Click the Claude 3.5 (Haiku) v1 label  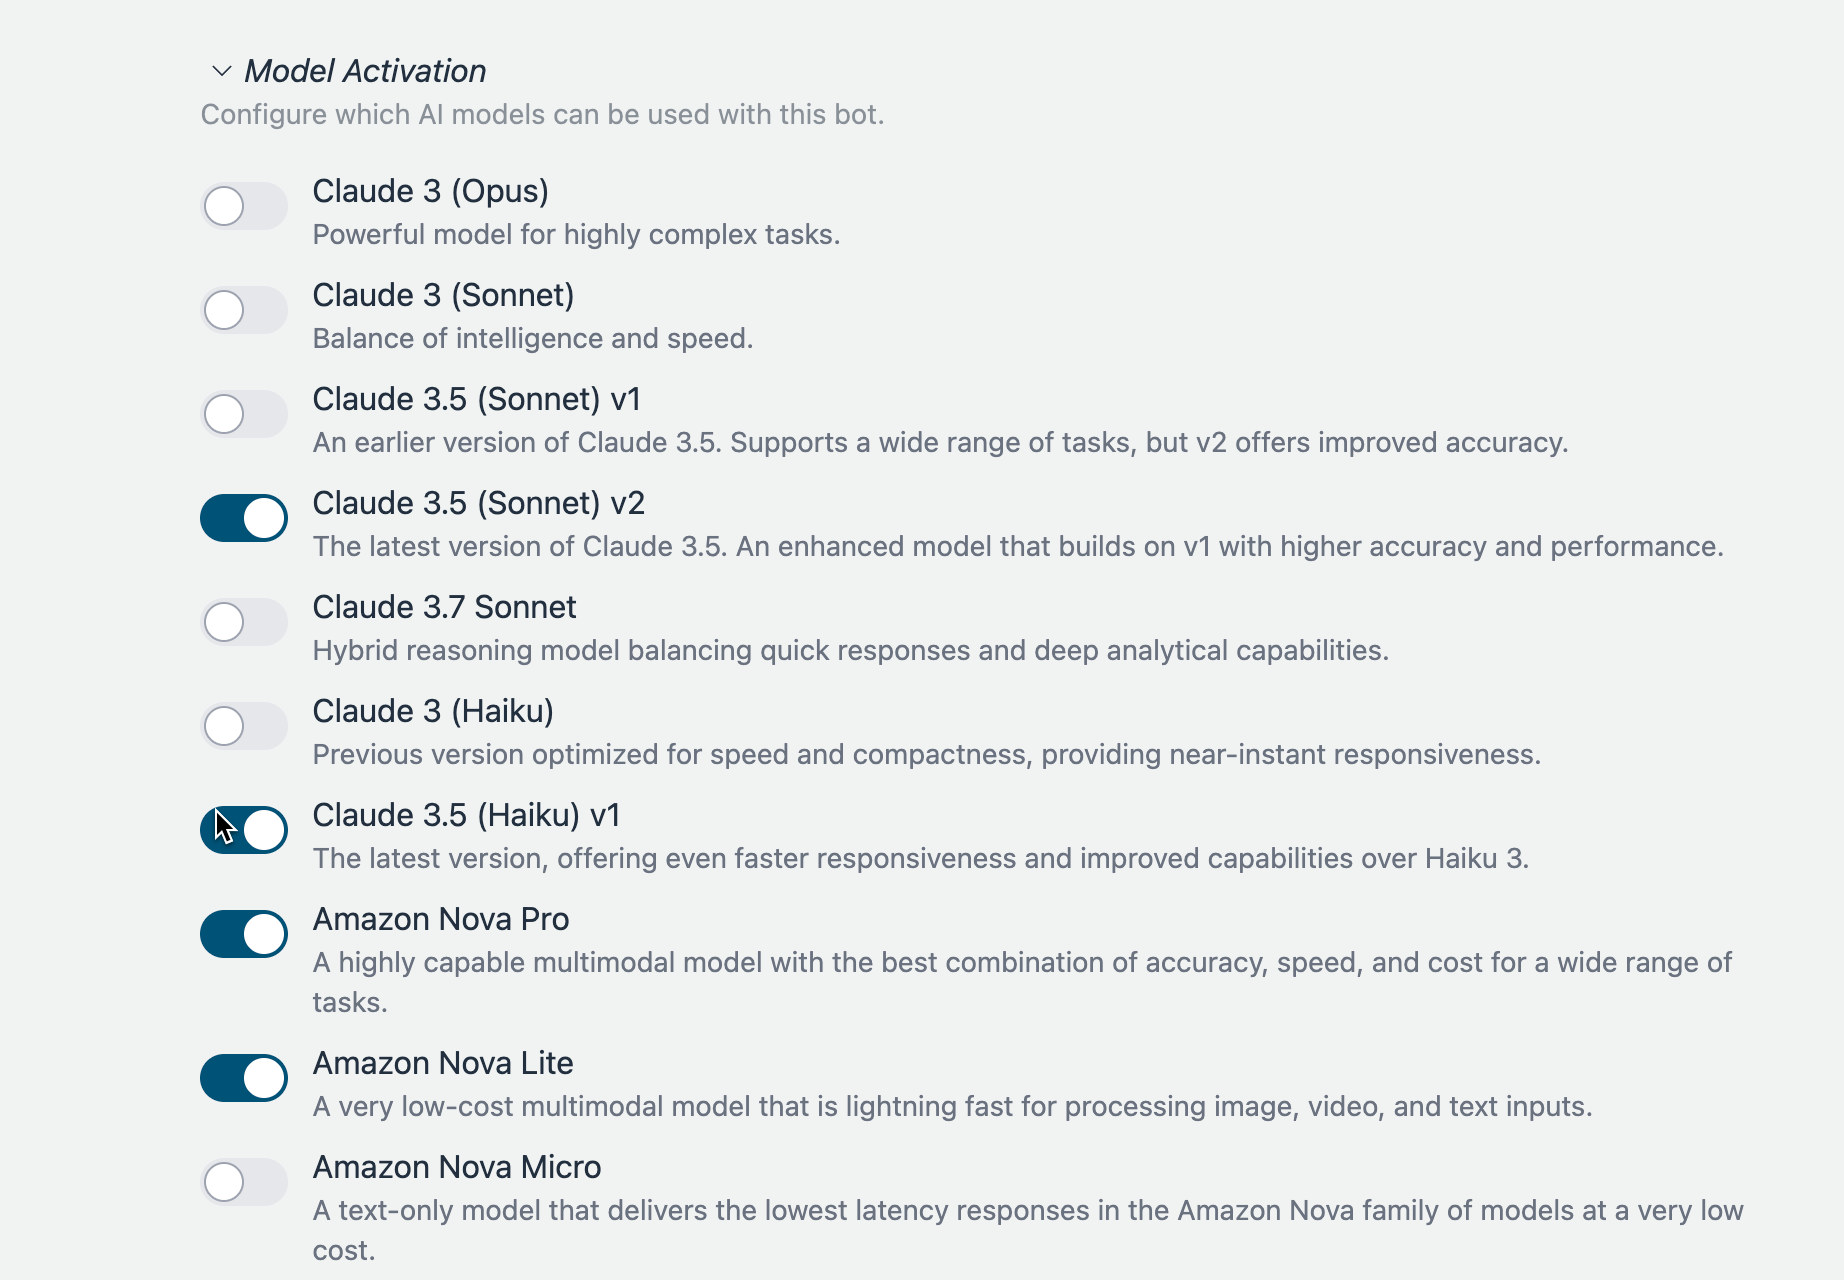tap(466, 815)
